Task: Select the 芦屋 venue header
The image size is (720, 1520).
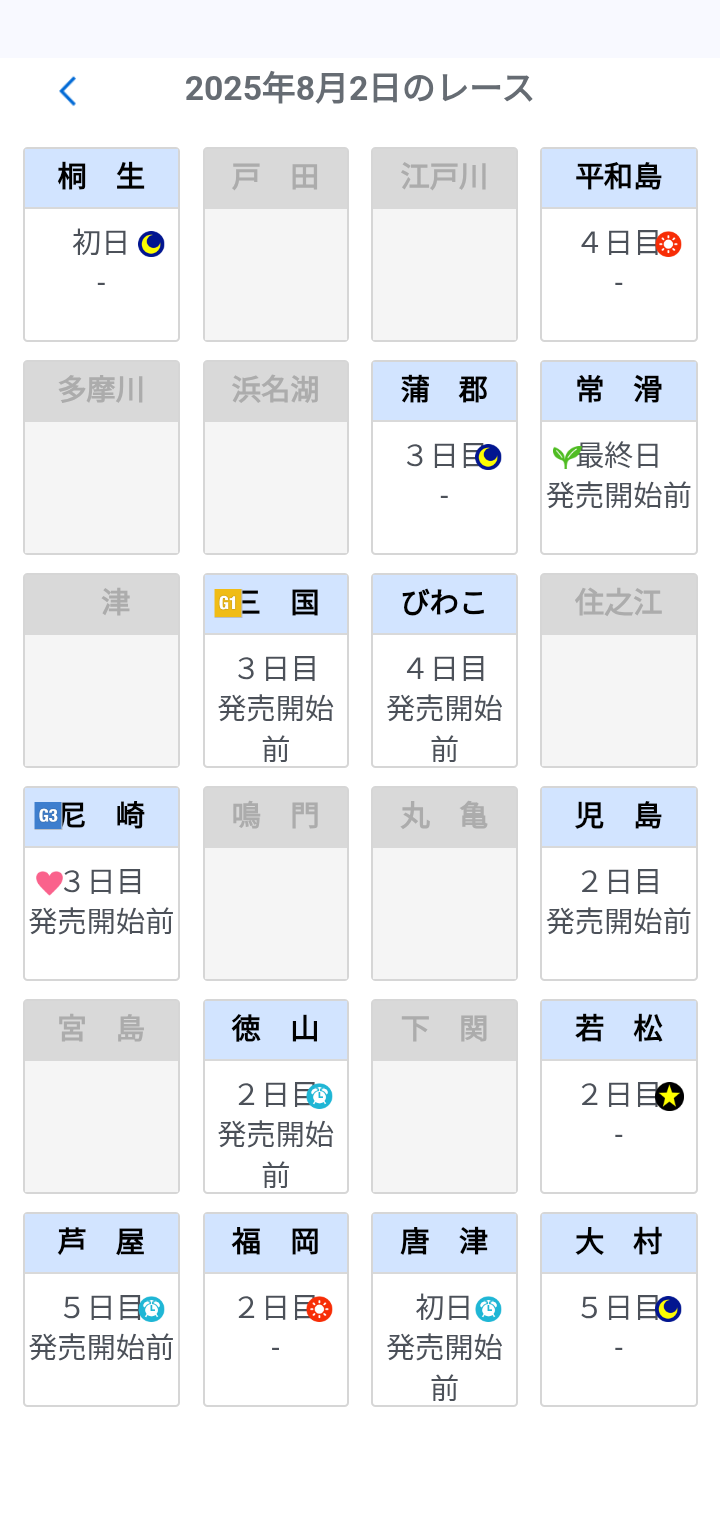Action: coord(101,1242)
